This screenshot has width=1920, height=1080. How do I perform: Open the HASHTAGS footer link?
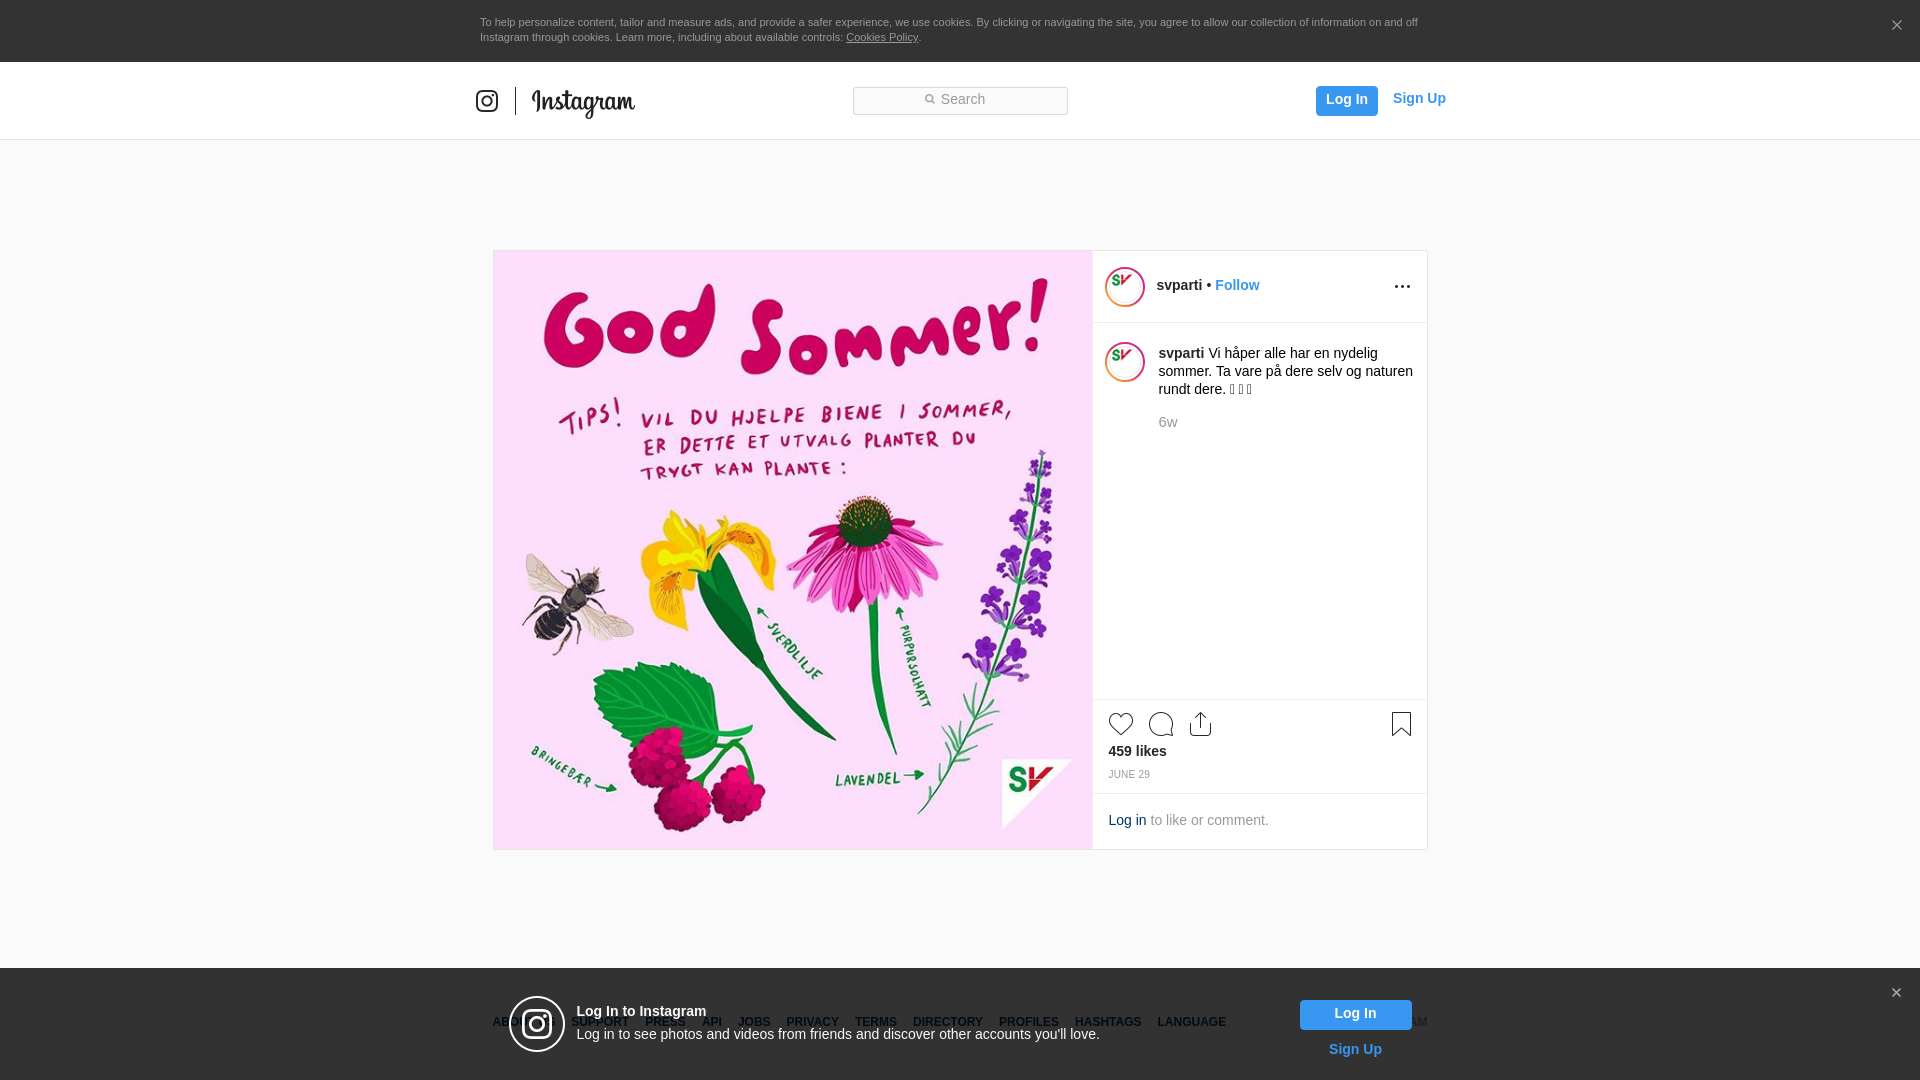click(x=1107, y=1022)
